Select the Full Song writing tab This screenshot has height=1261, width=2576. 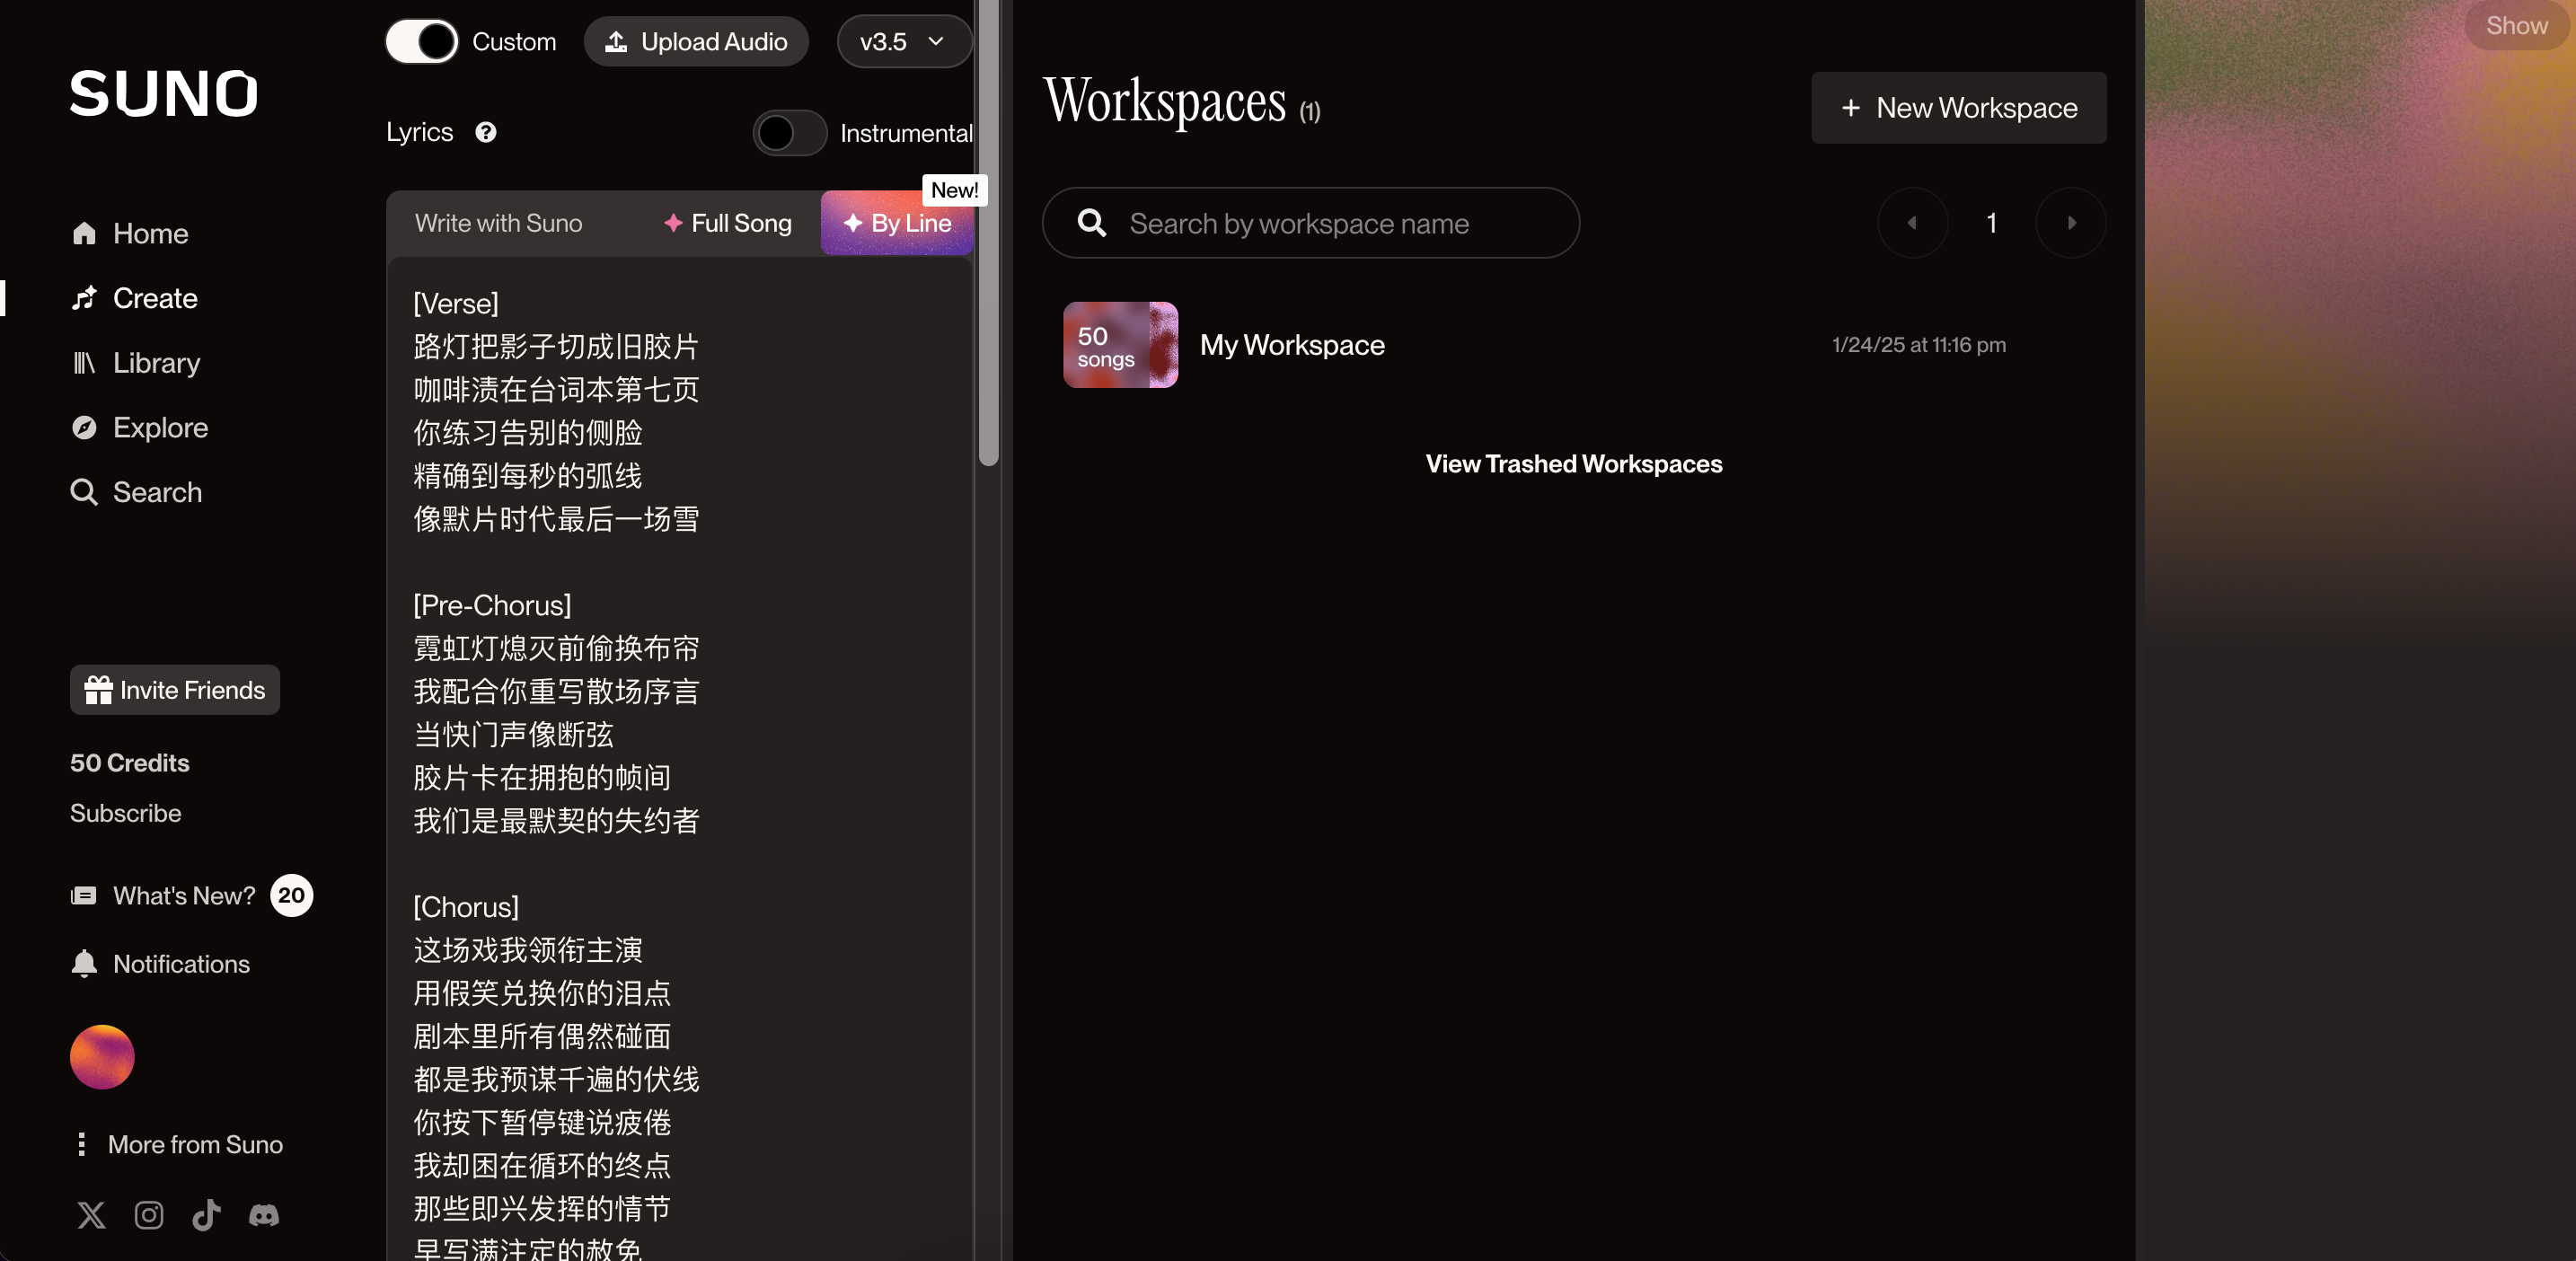728,223
